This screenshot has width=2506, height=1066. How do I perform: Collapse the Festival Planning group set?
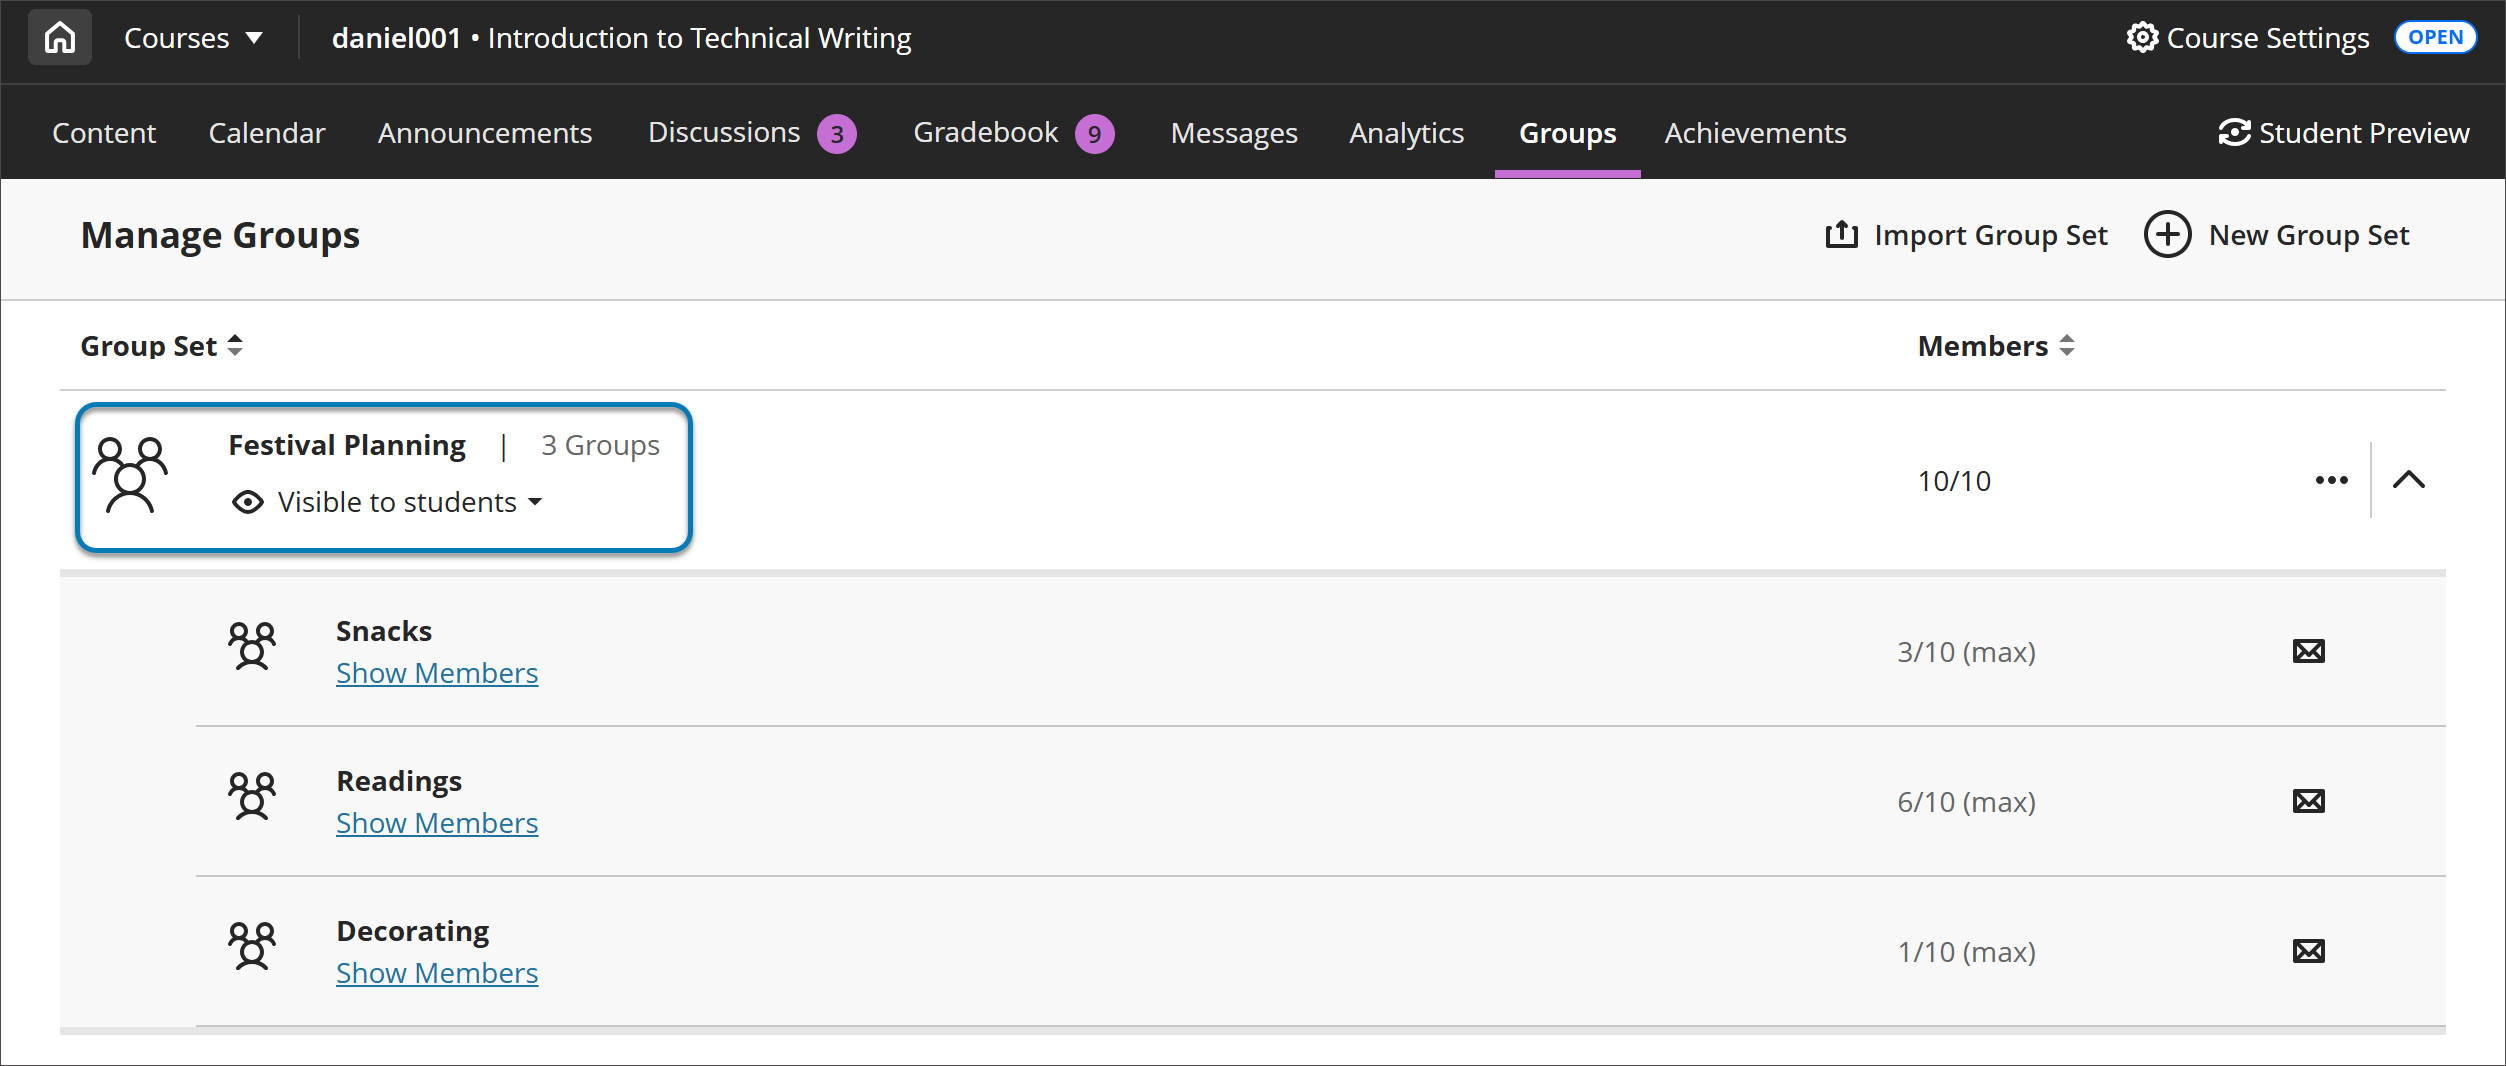(2410, 479)
